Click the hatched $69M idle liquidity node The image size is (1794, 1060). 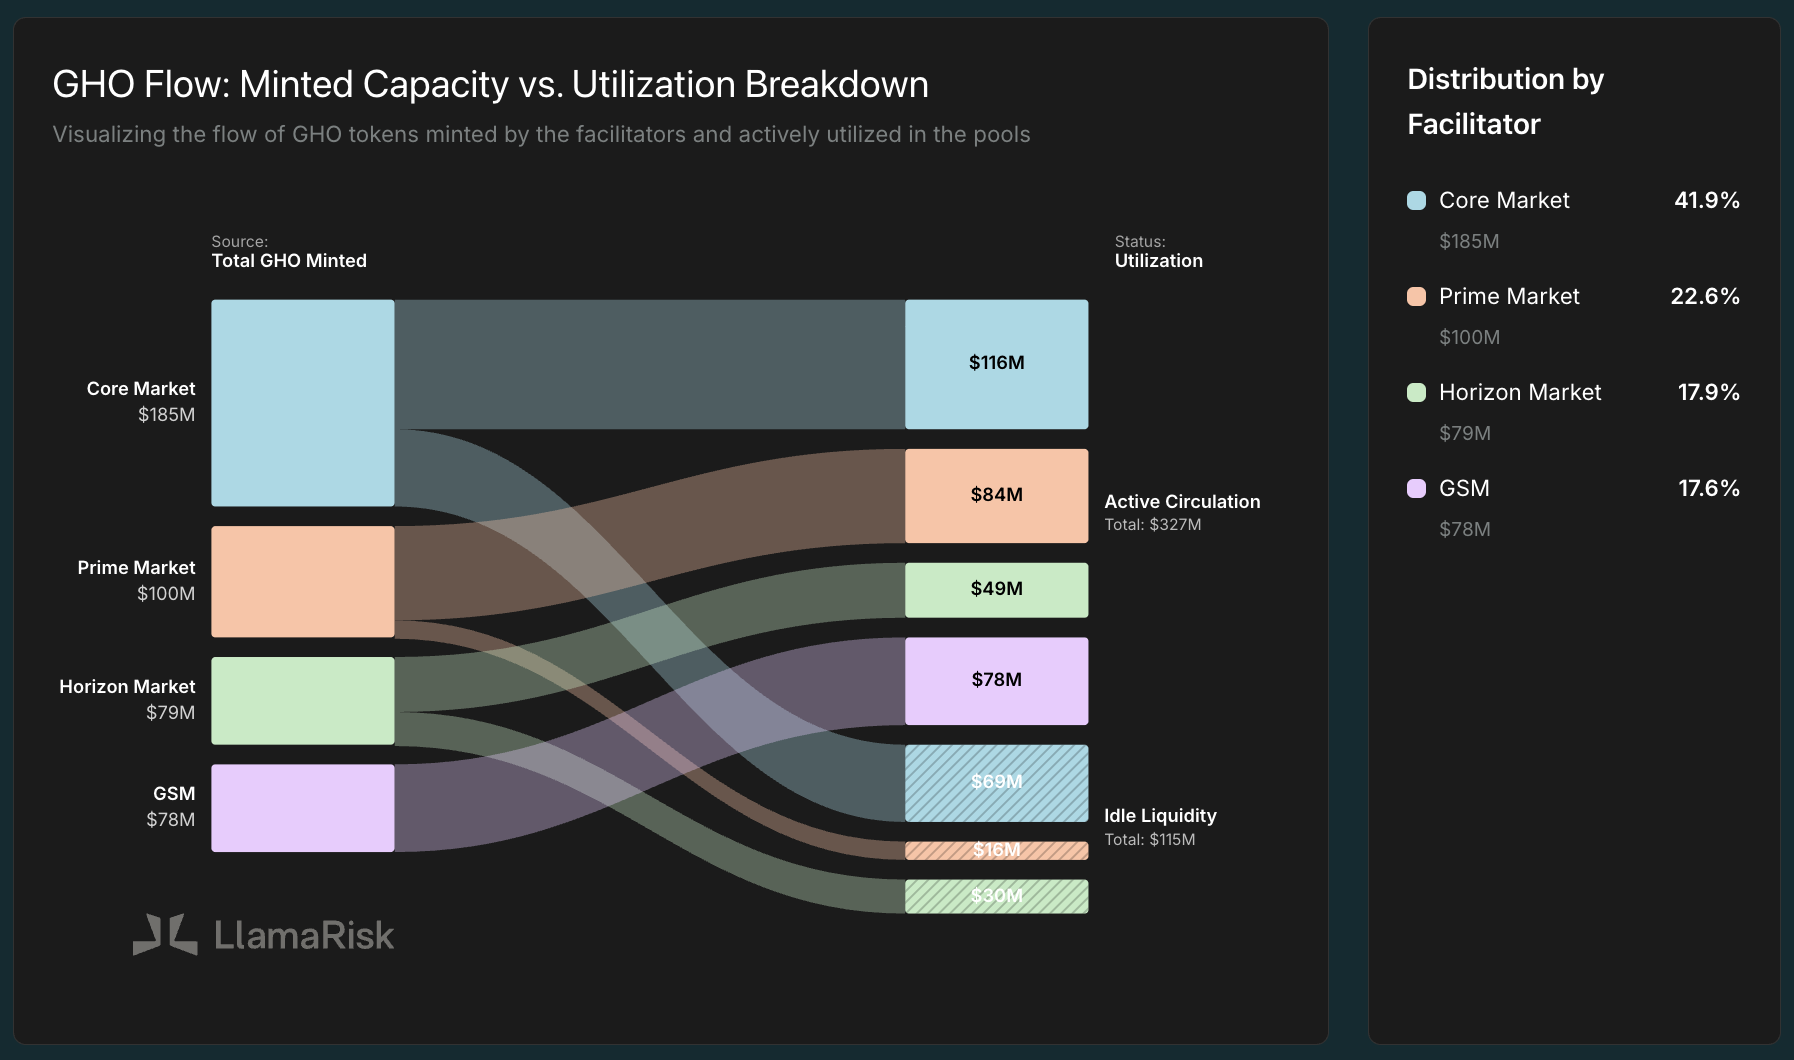coord(997,783)
